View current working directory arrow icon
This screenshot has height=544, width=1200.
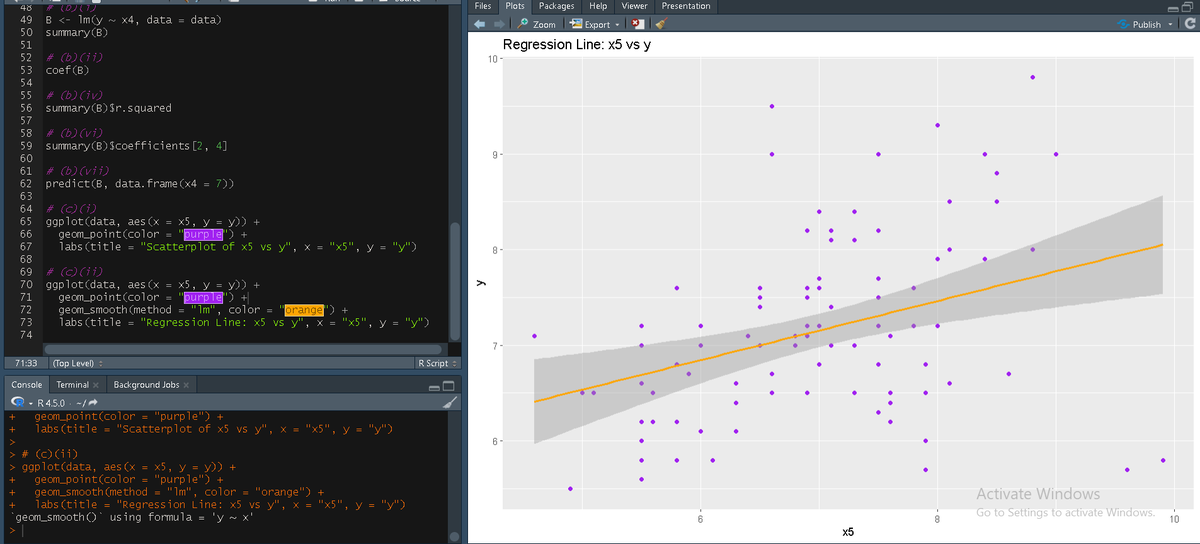coord(91,402)
